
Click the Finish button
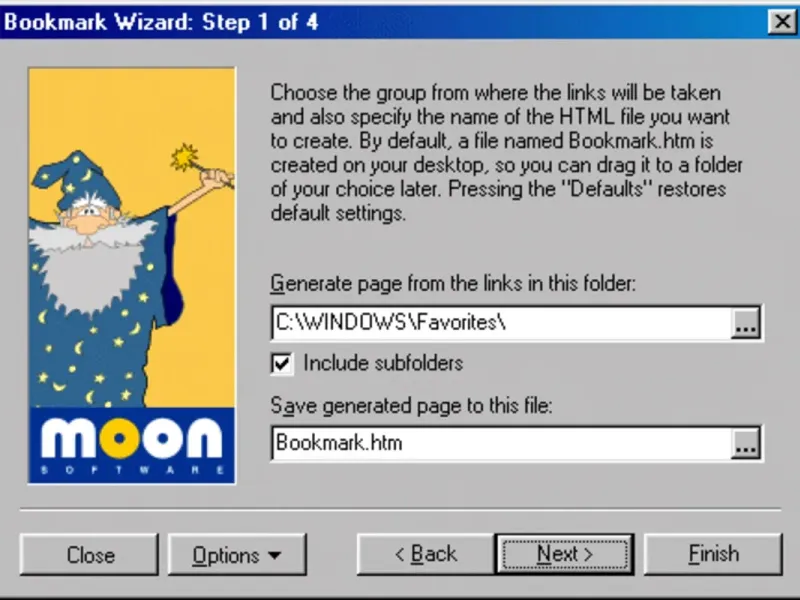713,554
